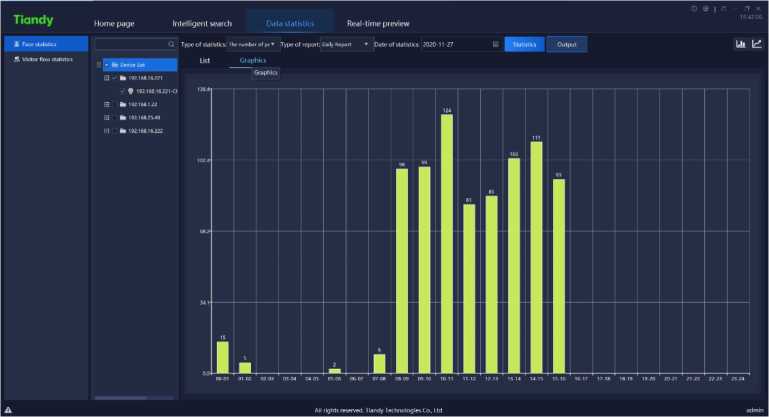Select Visitor flow statistics in sidebar
Screen dimensions: 769x417
click(46, 59)
